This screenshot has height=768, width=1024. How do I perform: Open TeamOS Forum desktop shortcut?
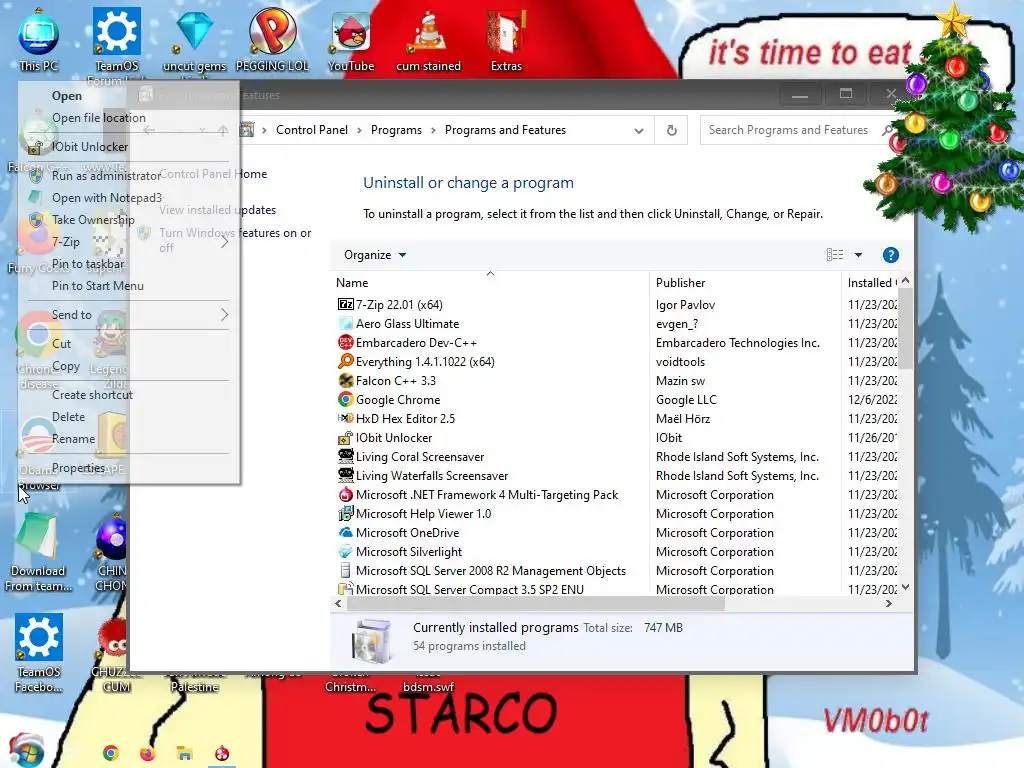point(117,39)
